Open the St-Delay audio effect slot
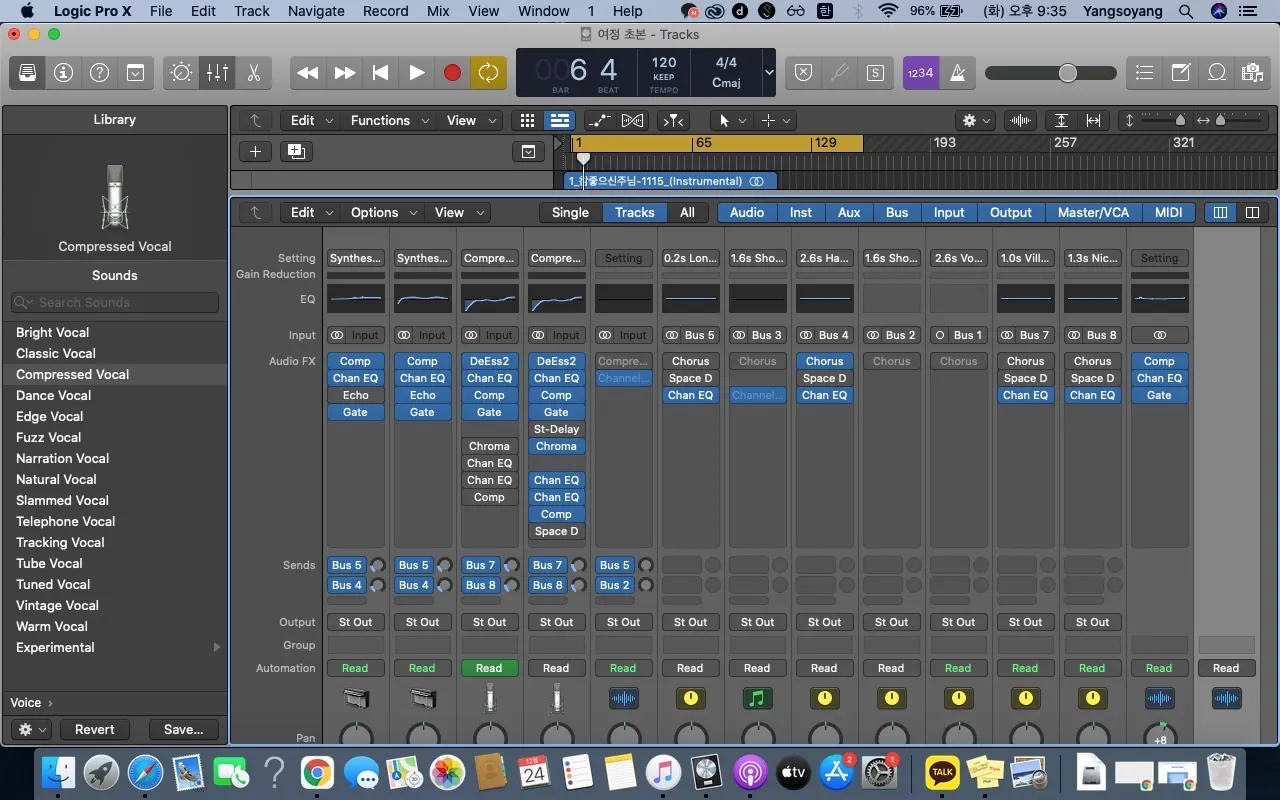Screen dimensions: 1280x800 click(556, 429)
